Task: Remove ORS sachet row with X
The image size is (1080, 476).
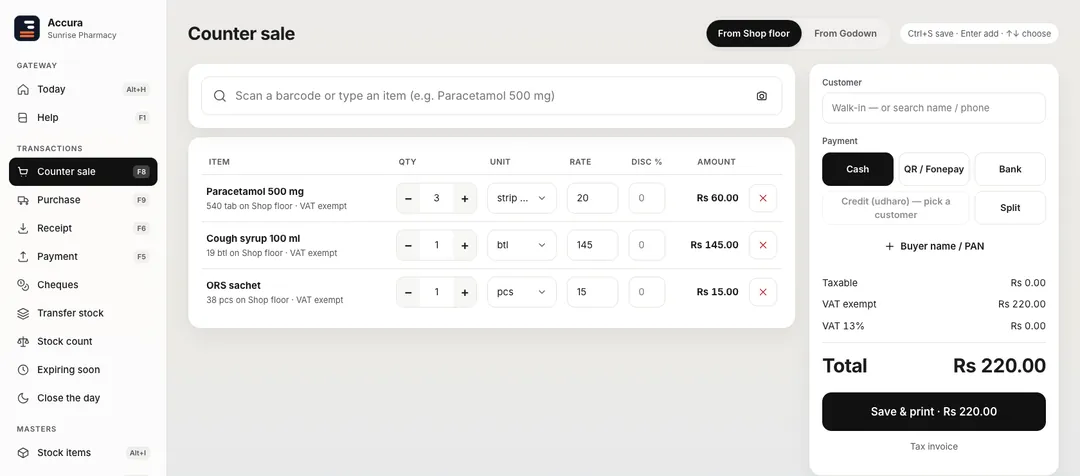Action: 762,292
